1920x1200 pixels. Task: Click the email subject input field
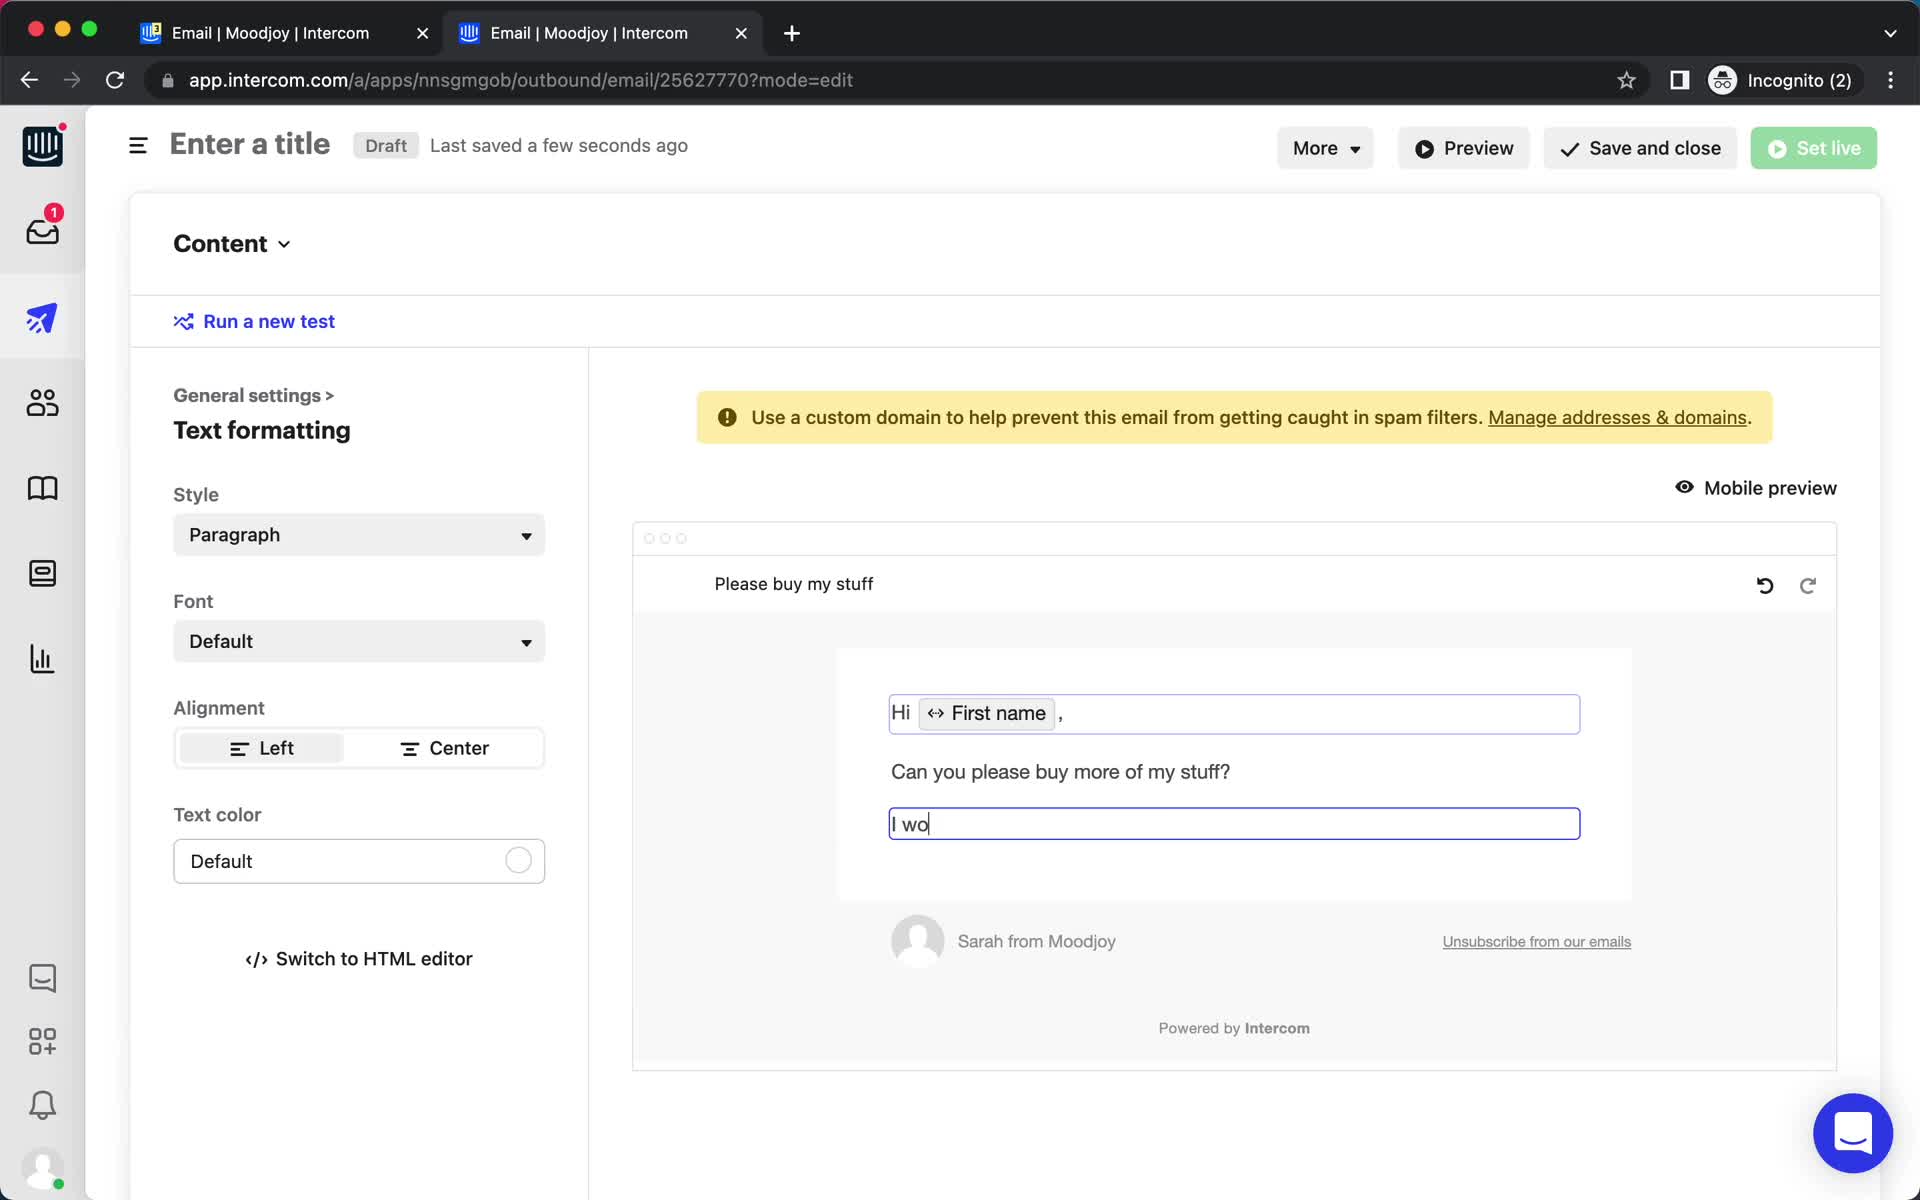(x=792, y=583)
